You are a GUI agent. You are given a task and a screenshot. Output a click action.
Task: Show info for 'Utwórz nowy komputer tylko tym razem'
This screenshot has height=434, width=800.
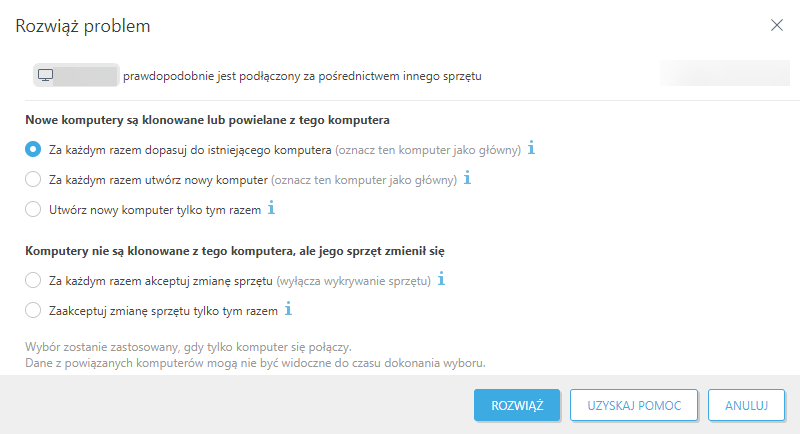click(x=271, y=209)
